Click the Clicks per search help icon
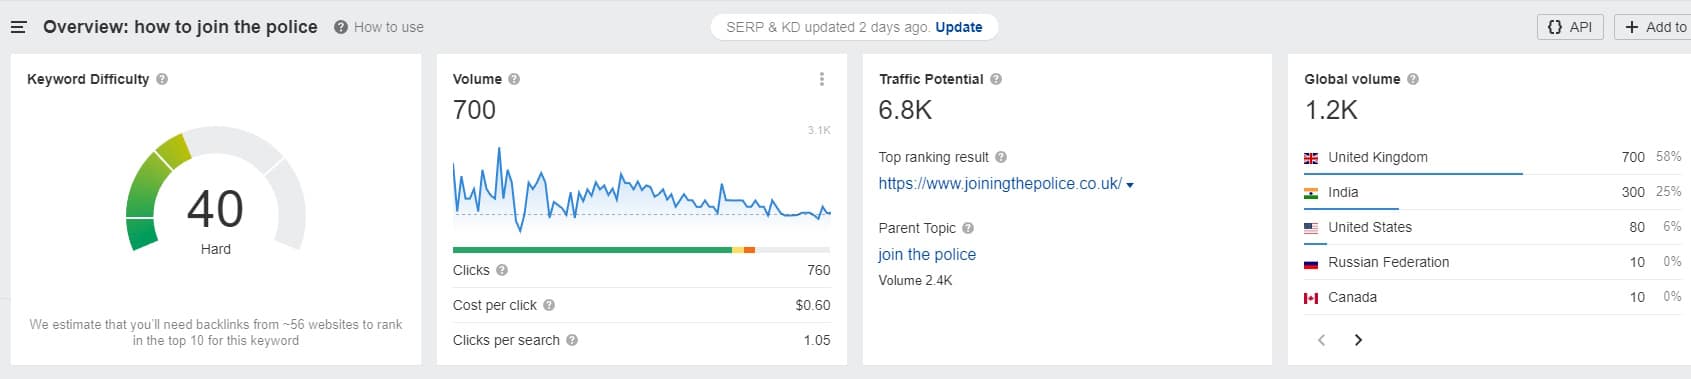Screen dimensions: 1691x379 pyautogui.click(x=572, y=340)
